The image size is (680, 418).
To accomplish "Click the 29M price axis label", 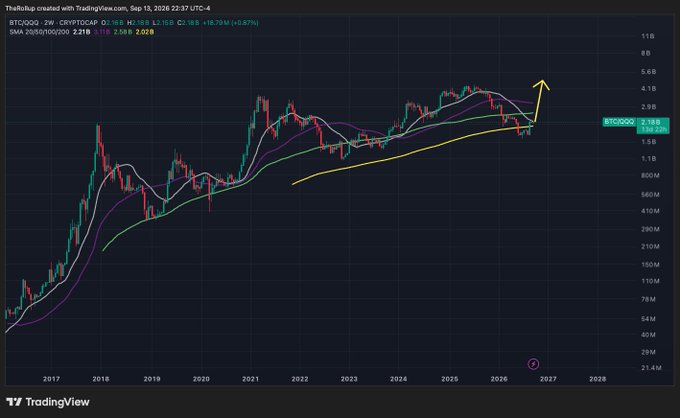I will pyautogui.click(x=648, y=352).
